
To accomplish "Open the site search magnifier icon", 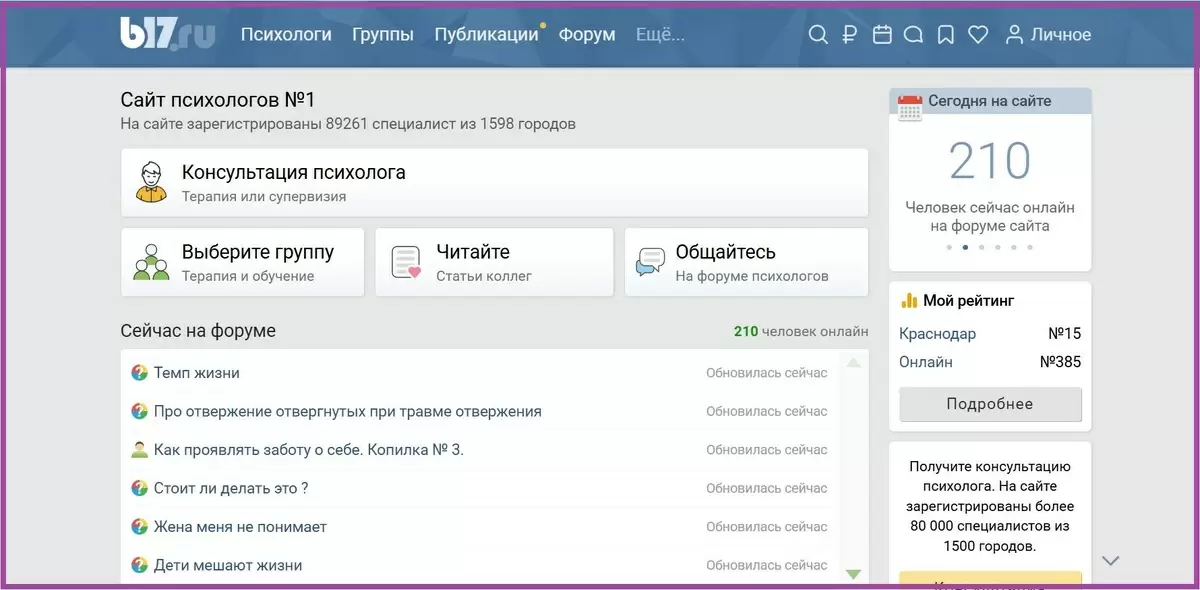I will 817,34.
